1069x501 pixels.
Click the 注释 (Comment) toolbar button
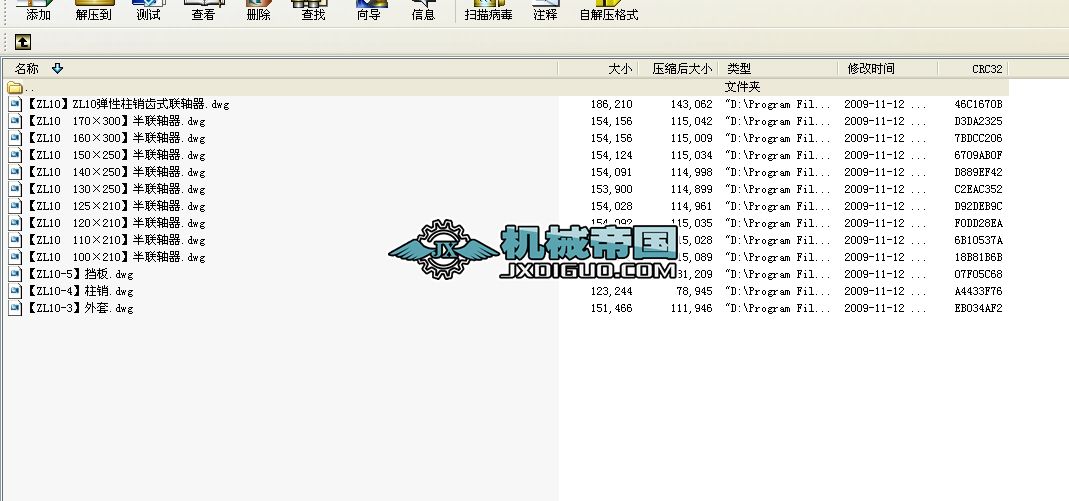[x=545, y=11]
